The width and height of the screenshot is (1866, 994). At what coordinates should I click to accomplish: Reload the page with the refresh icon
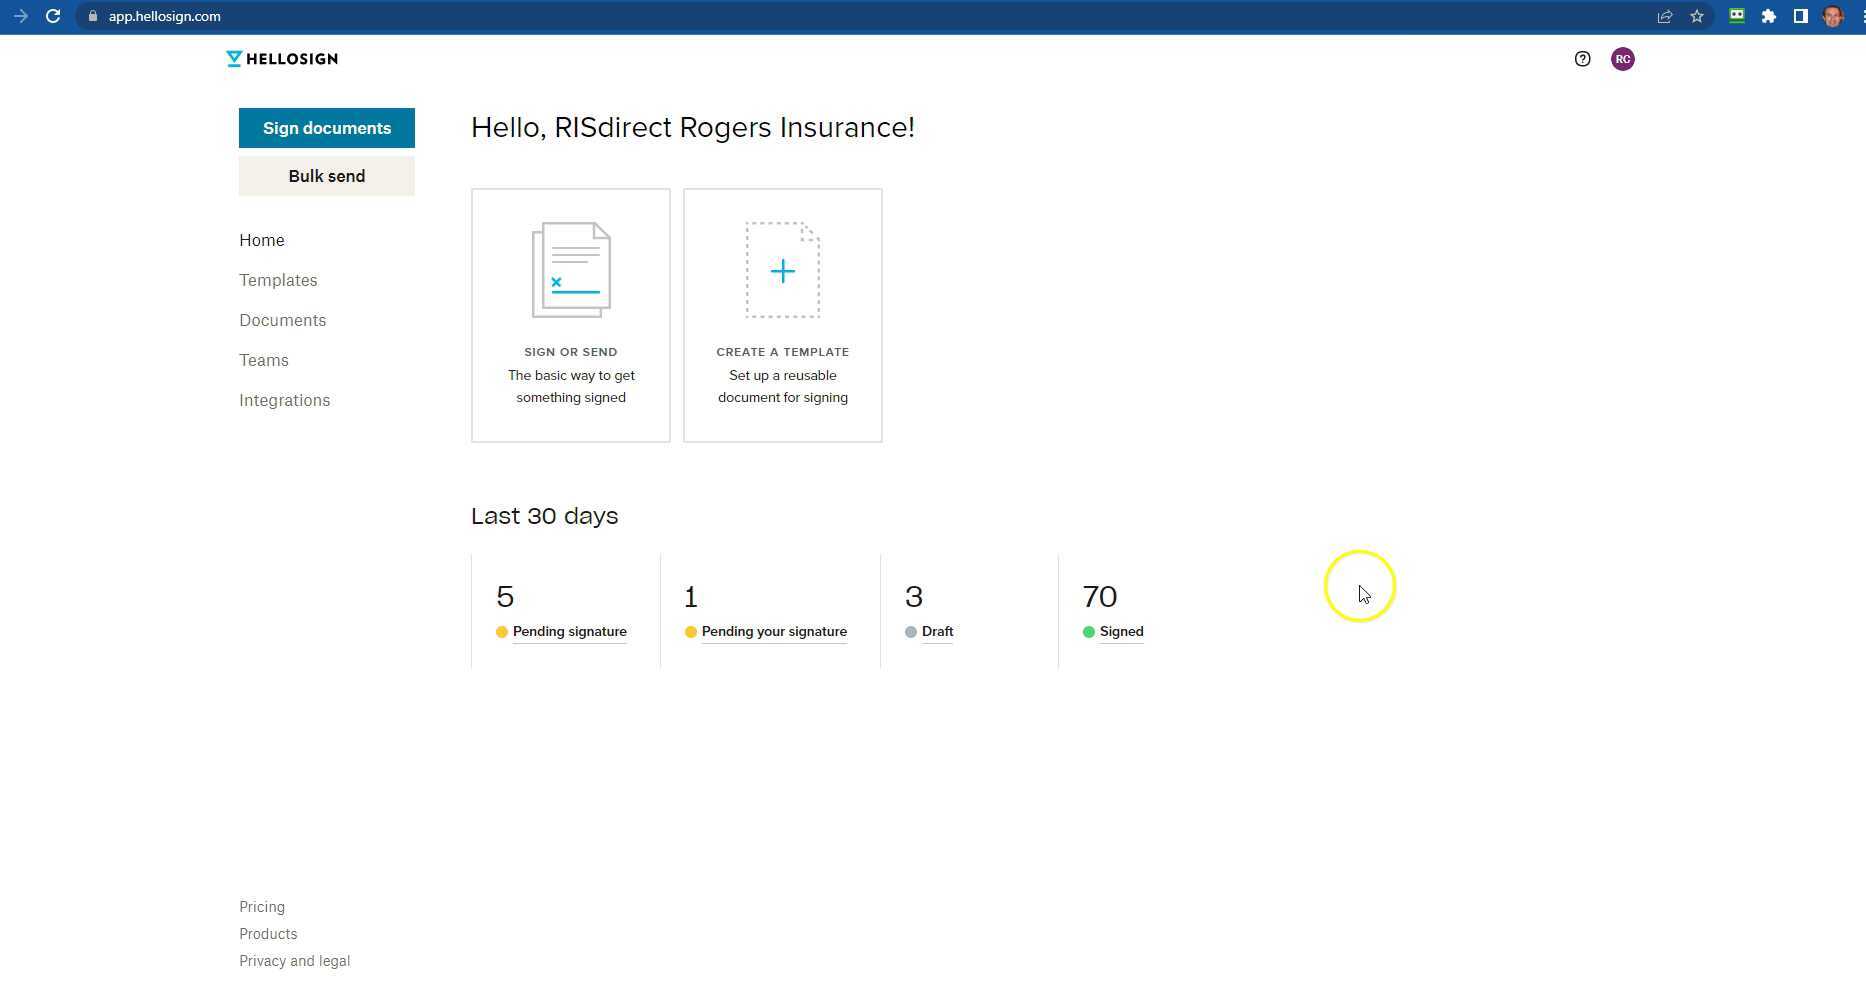point(53,16)
